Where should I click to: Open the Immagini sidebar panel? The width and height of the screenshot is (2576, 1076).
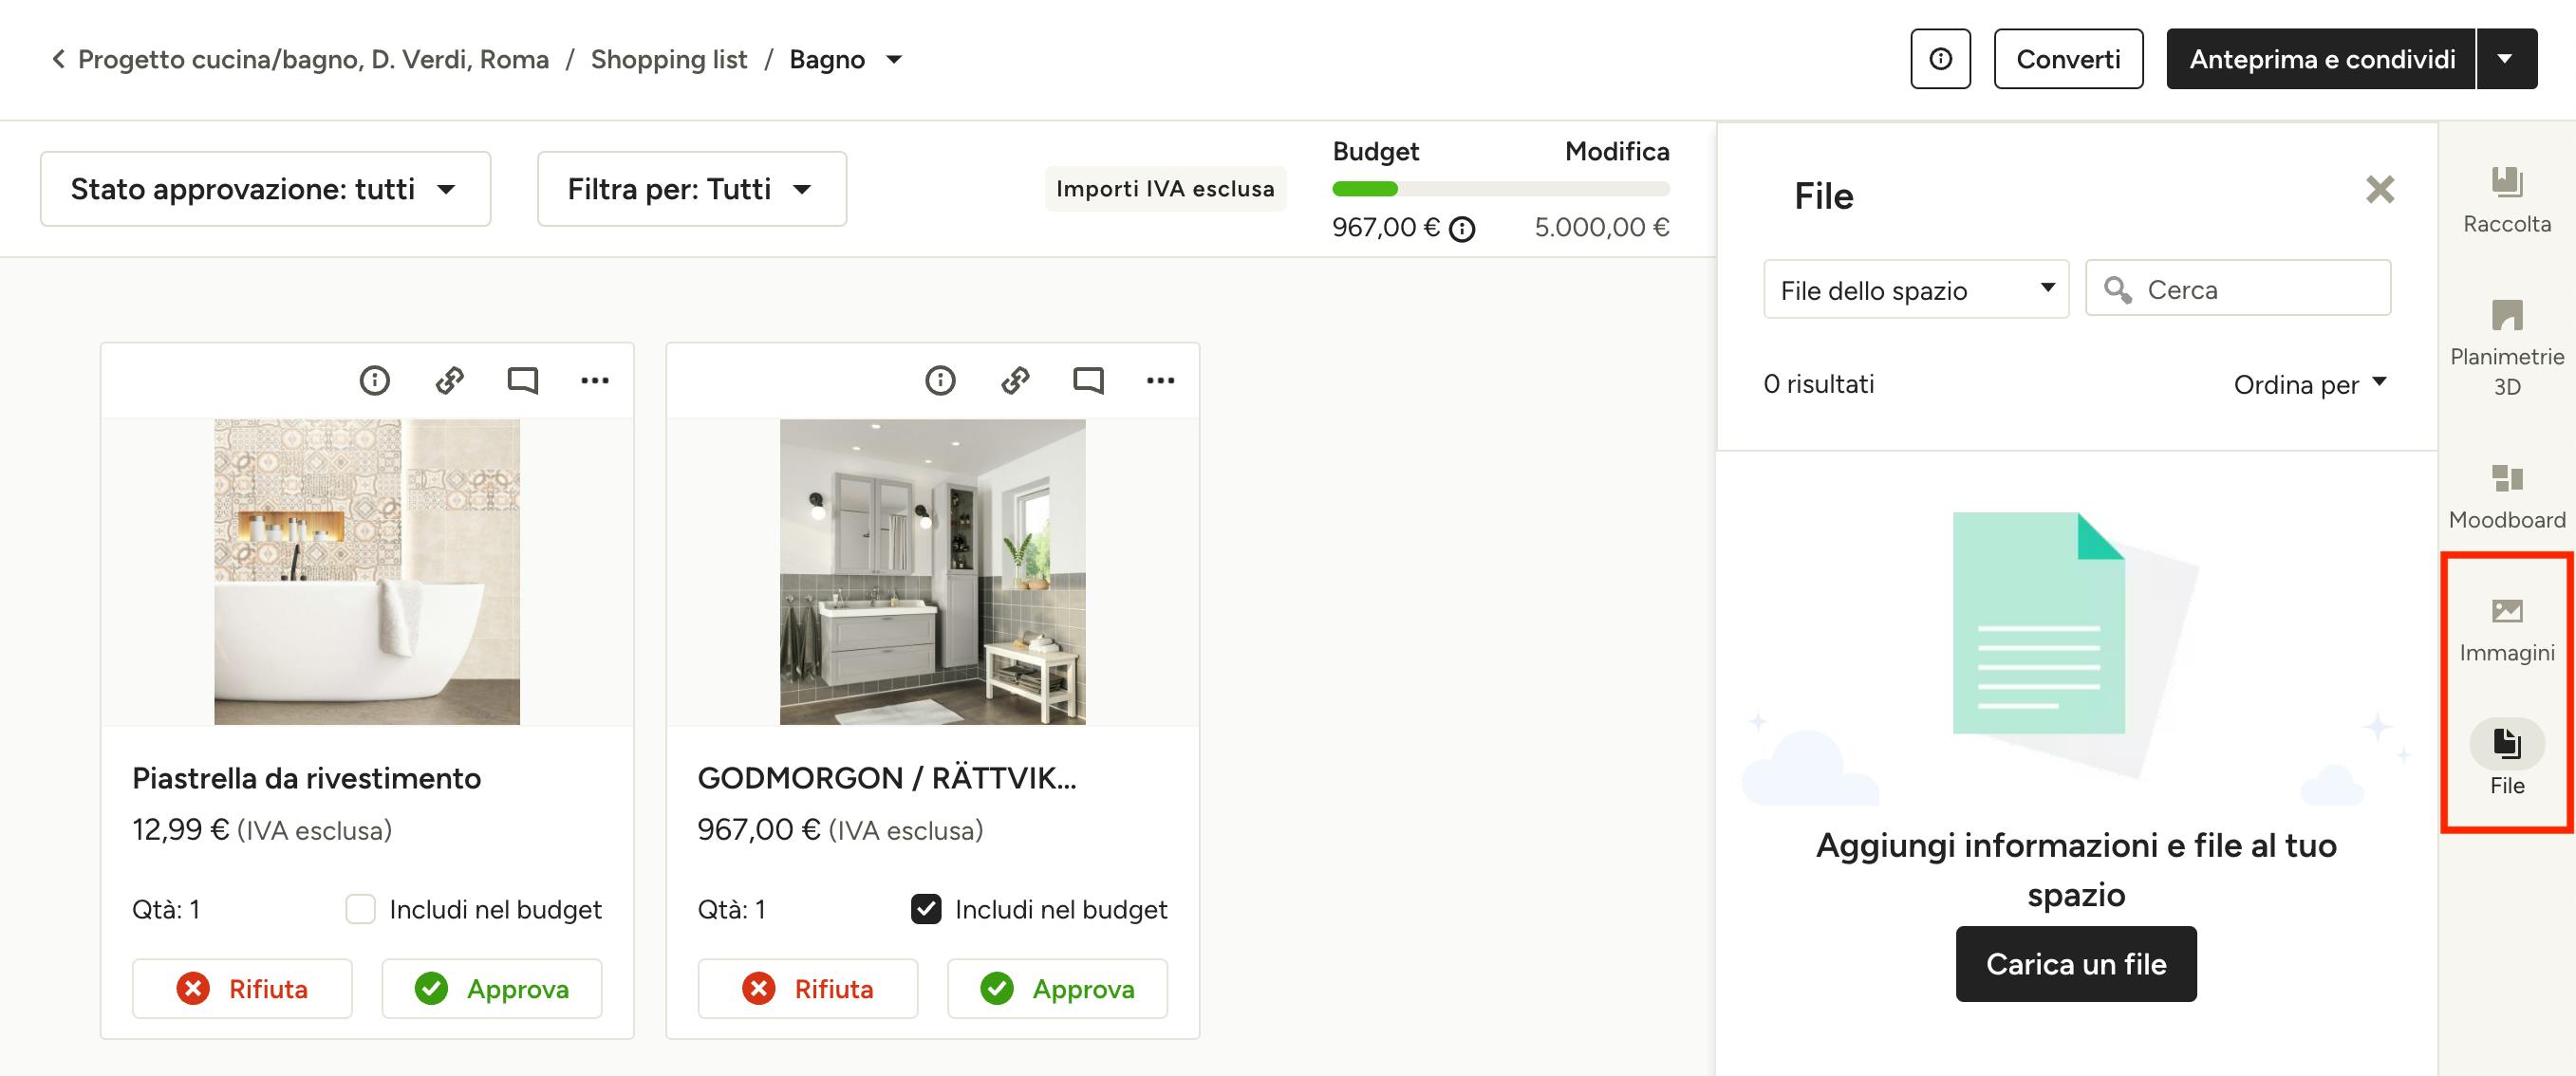click(x=2506, y=629)
